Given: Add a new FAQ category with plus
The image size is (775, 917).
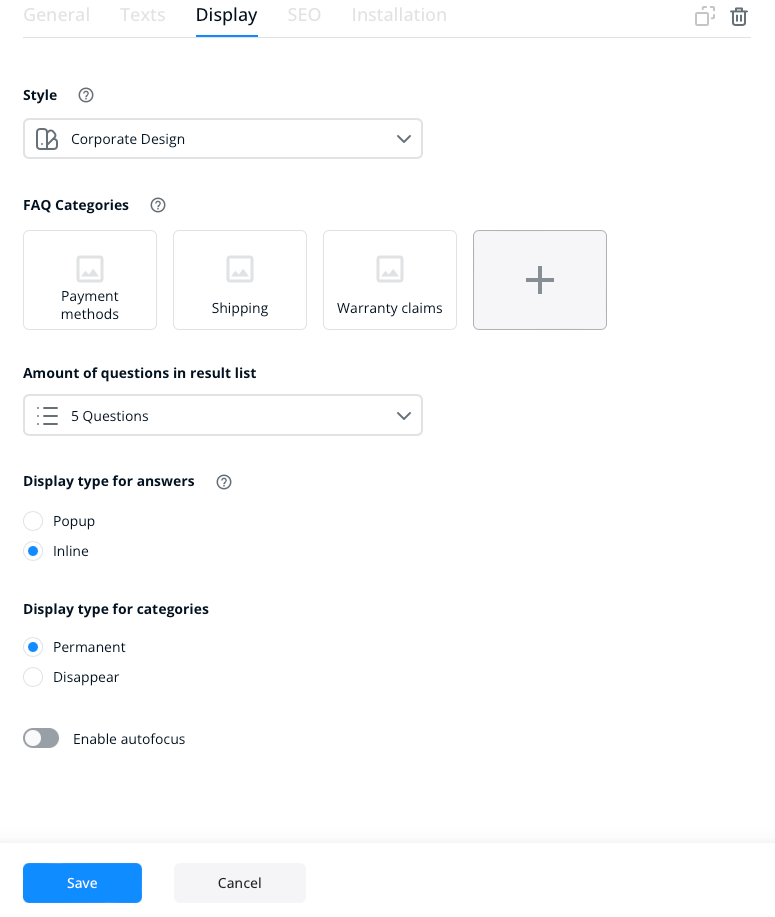Looking at the screenshot, I should point(540,280).
